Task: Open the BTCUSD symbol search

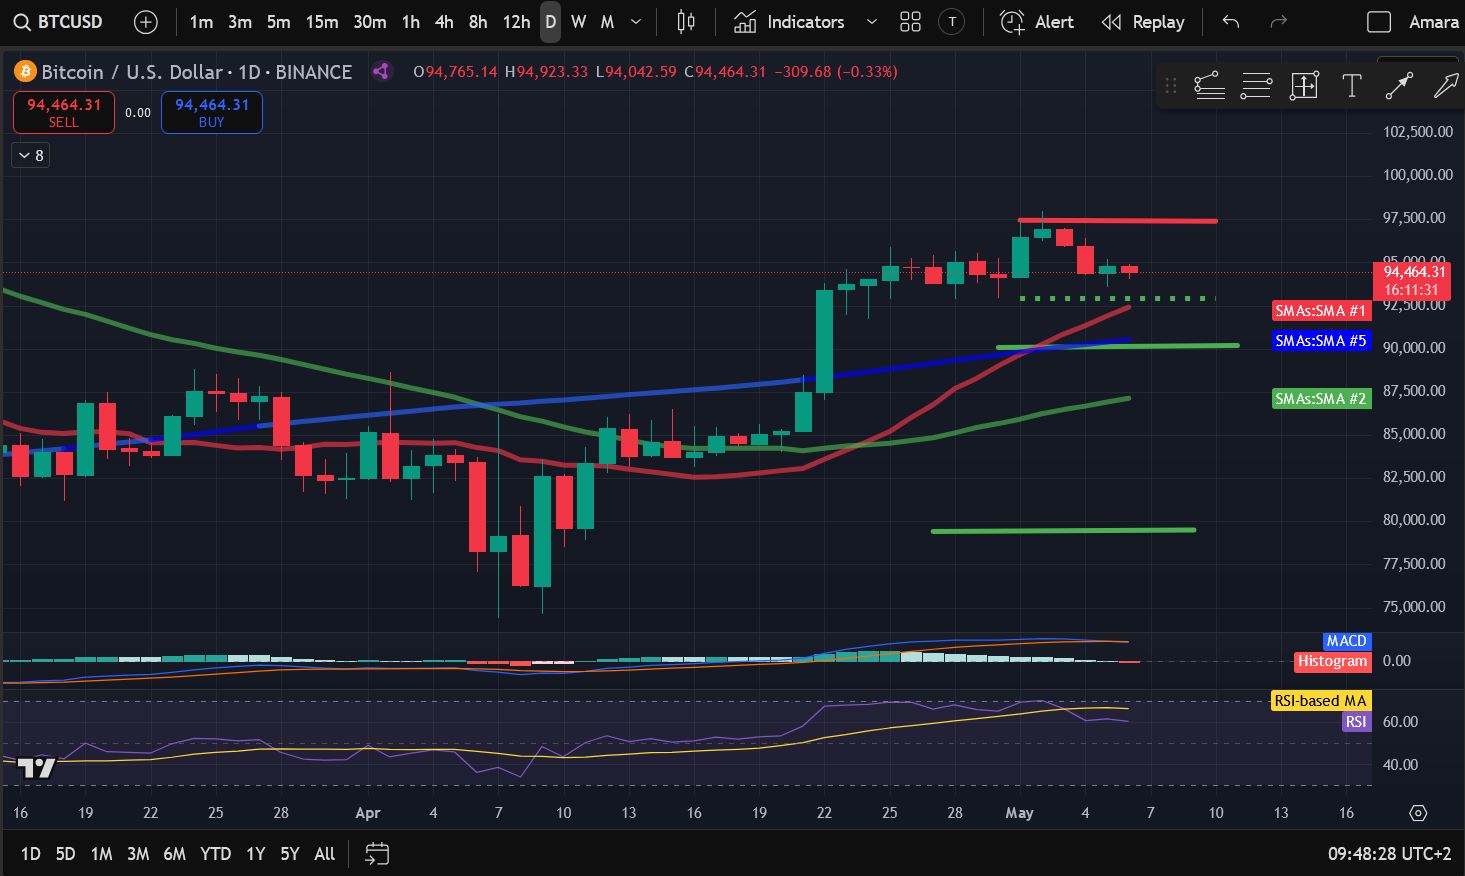Action: [58, 22]
